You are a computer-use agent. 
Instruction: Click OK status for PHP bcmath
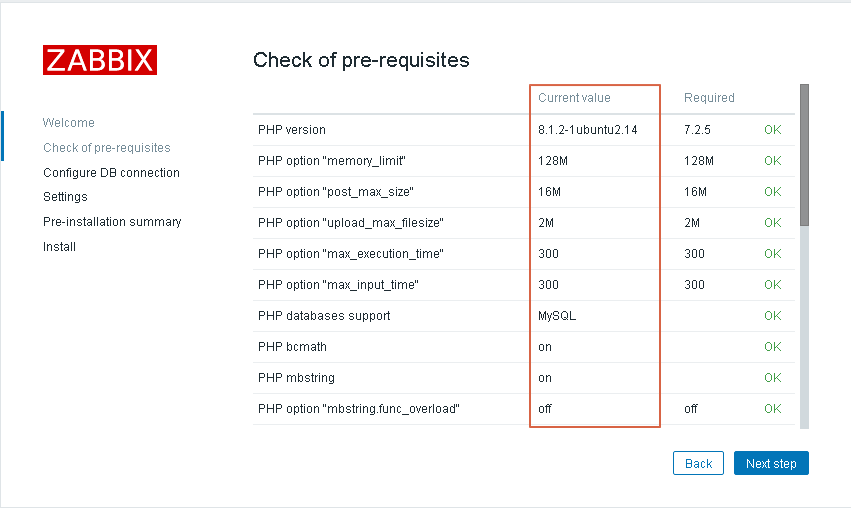point(772,347)
